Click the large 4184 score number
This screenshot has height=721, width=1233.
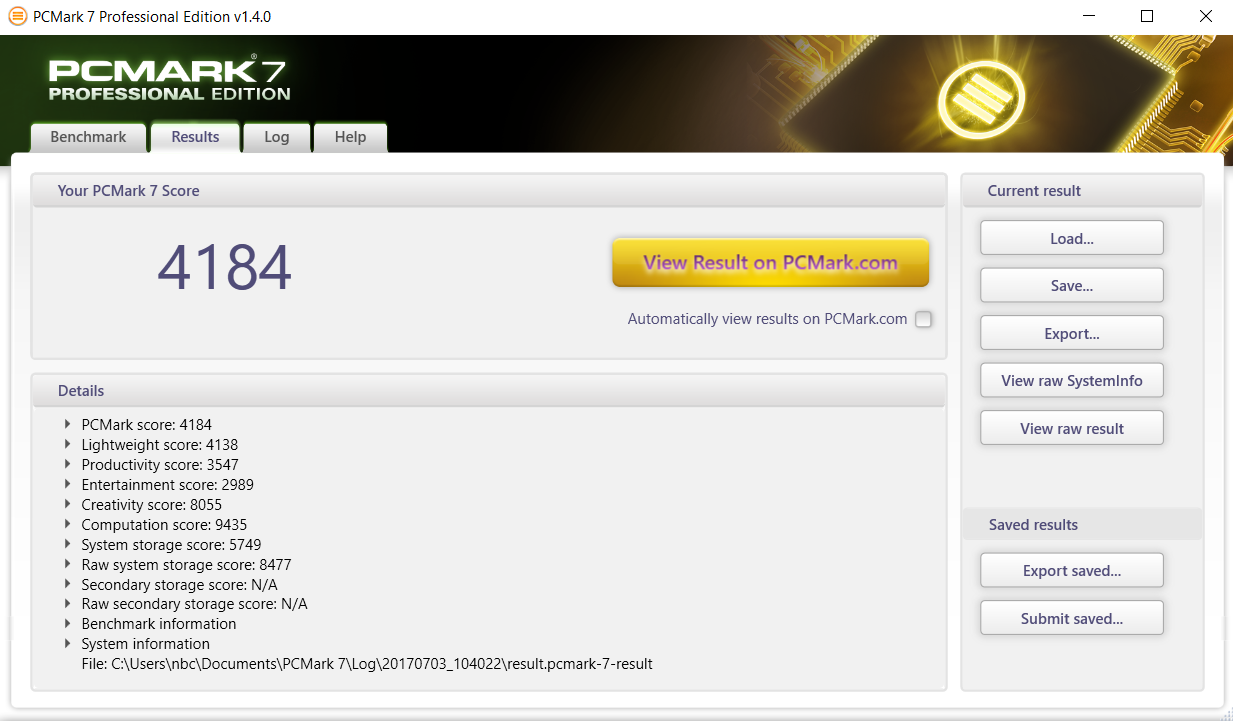pos(225,268)
